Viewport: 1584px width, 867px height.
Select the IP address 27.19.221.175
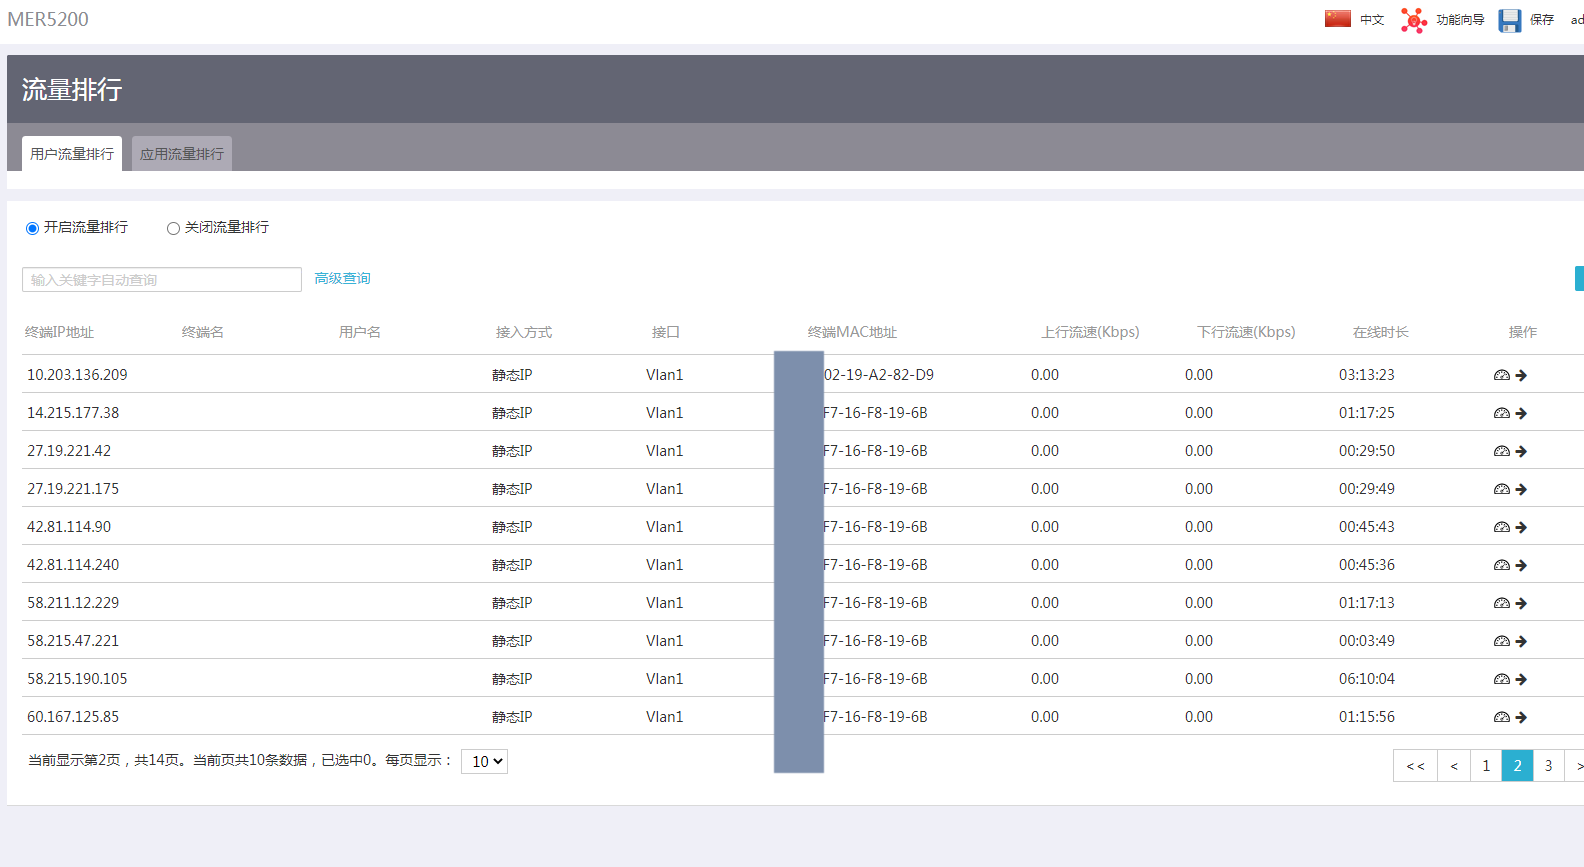pyautogui.click(x=73, y=489)
